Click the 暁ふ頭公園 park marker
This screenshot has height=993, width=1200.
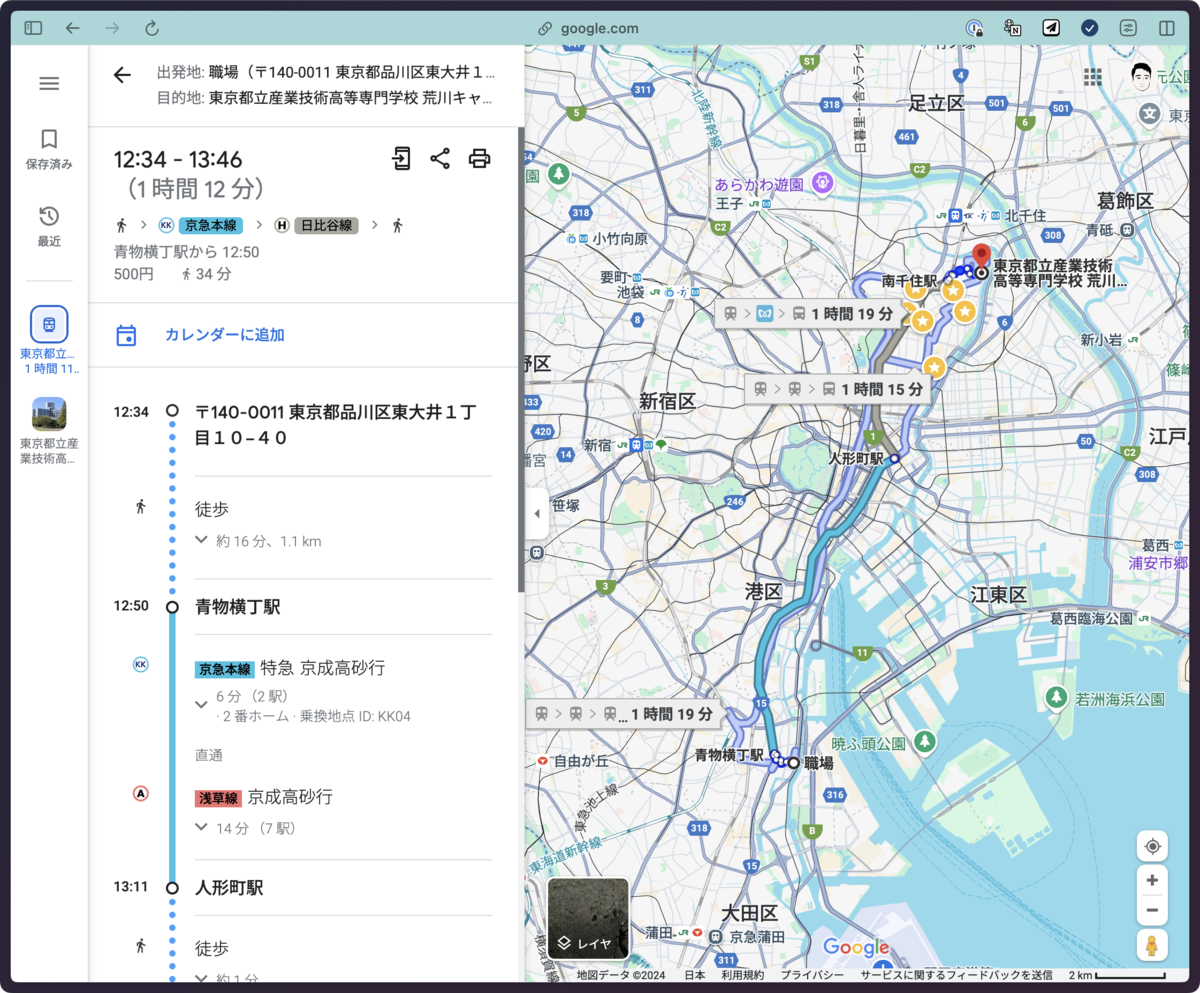[x=925, y=741]
